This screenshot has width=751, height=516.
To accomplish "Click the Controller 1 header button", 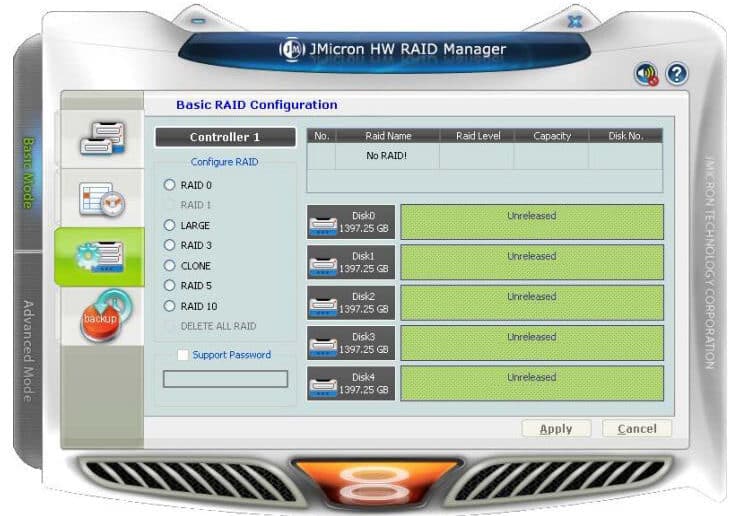I will click(x=225, y=137).
